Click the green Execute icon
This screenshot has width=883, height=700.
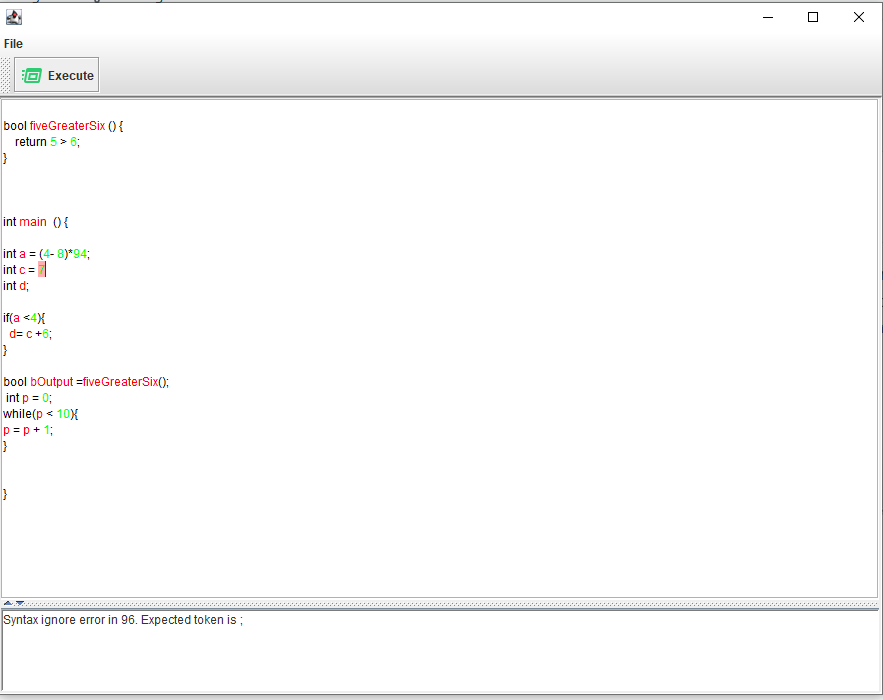tap(32, 75)
